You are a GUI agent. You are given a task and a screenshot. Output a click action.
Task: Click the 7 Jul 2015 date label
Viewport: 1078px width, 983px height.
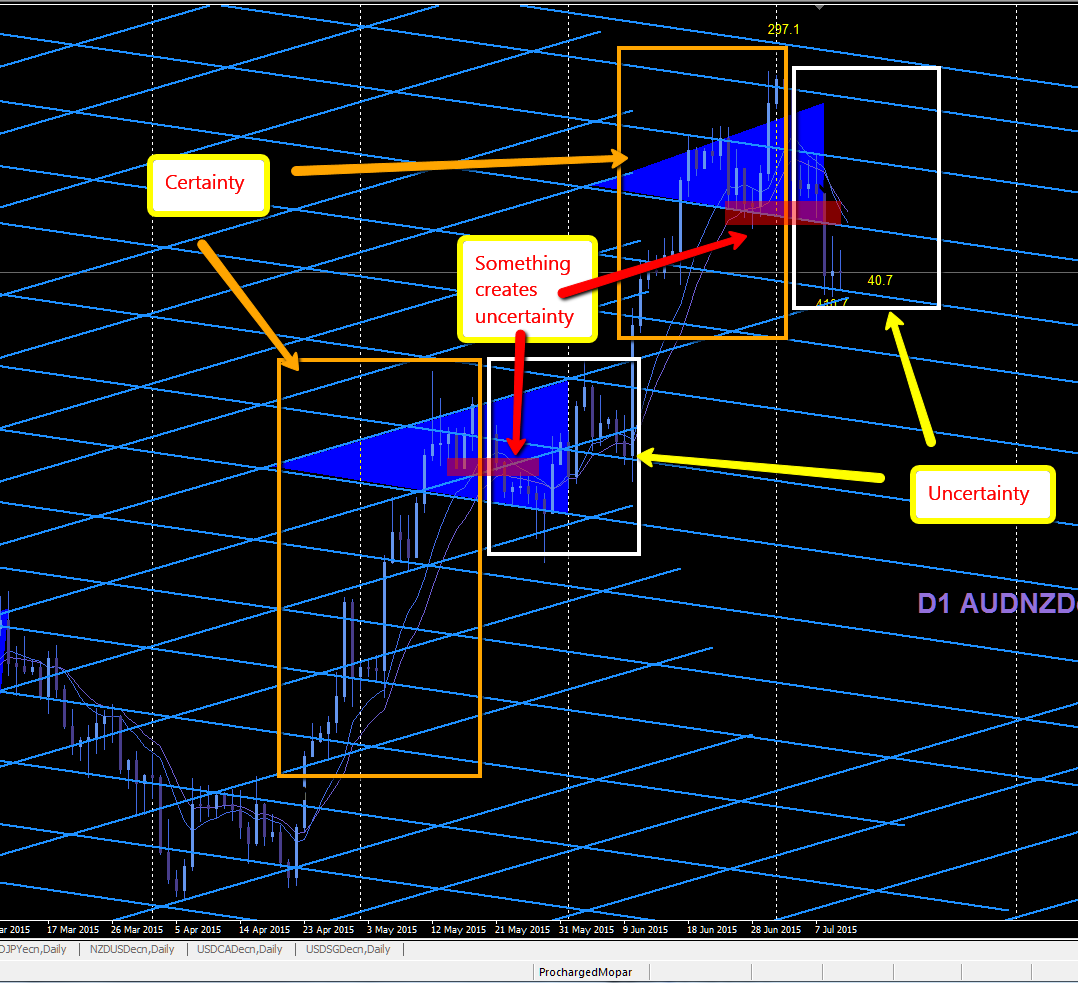click(x=836, y=929)
